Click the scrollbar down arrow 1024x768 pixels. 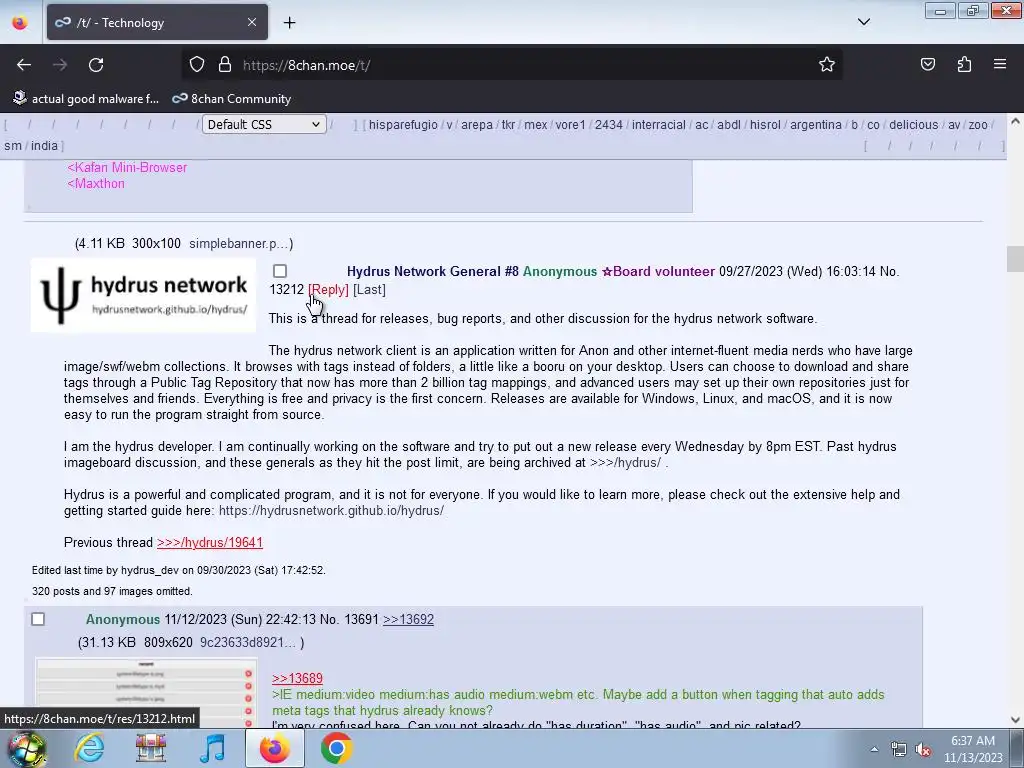(x=1015, y=720)
